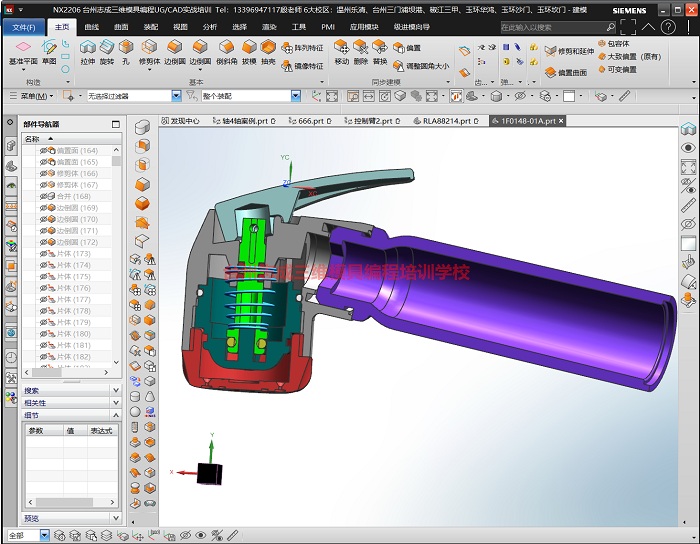Image resolution: width=700 pixels, height=544 pixels.
Task: Toggle visibility of 合并 (168)
Action: pos(43,196)
